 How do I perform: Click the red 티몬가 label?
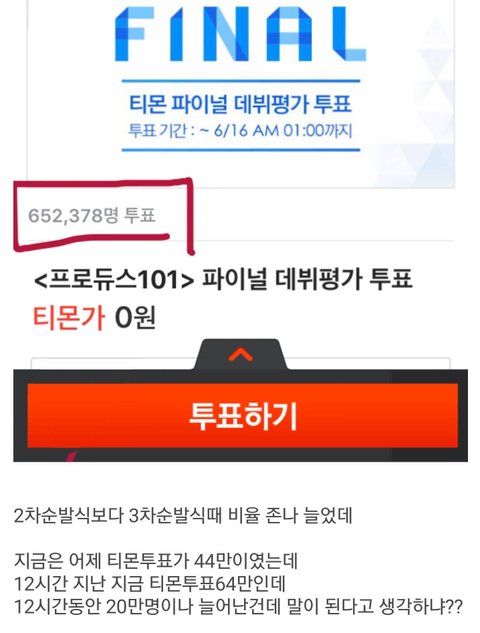[x=69, y=318]
